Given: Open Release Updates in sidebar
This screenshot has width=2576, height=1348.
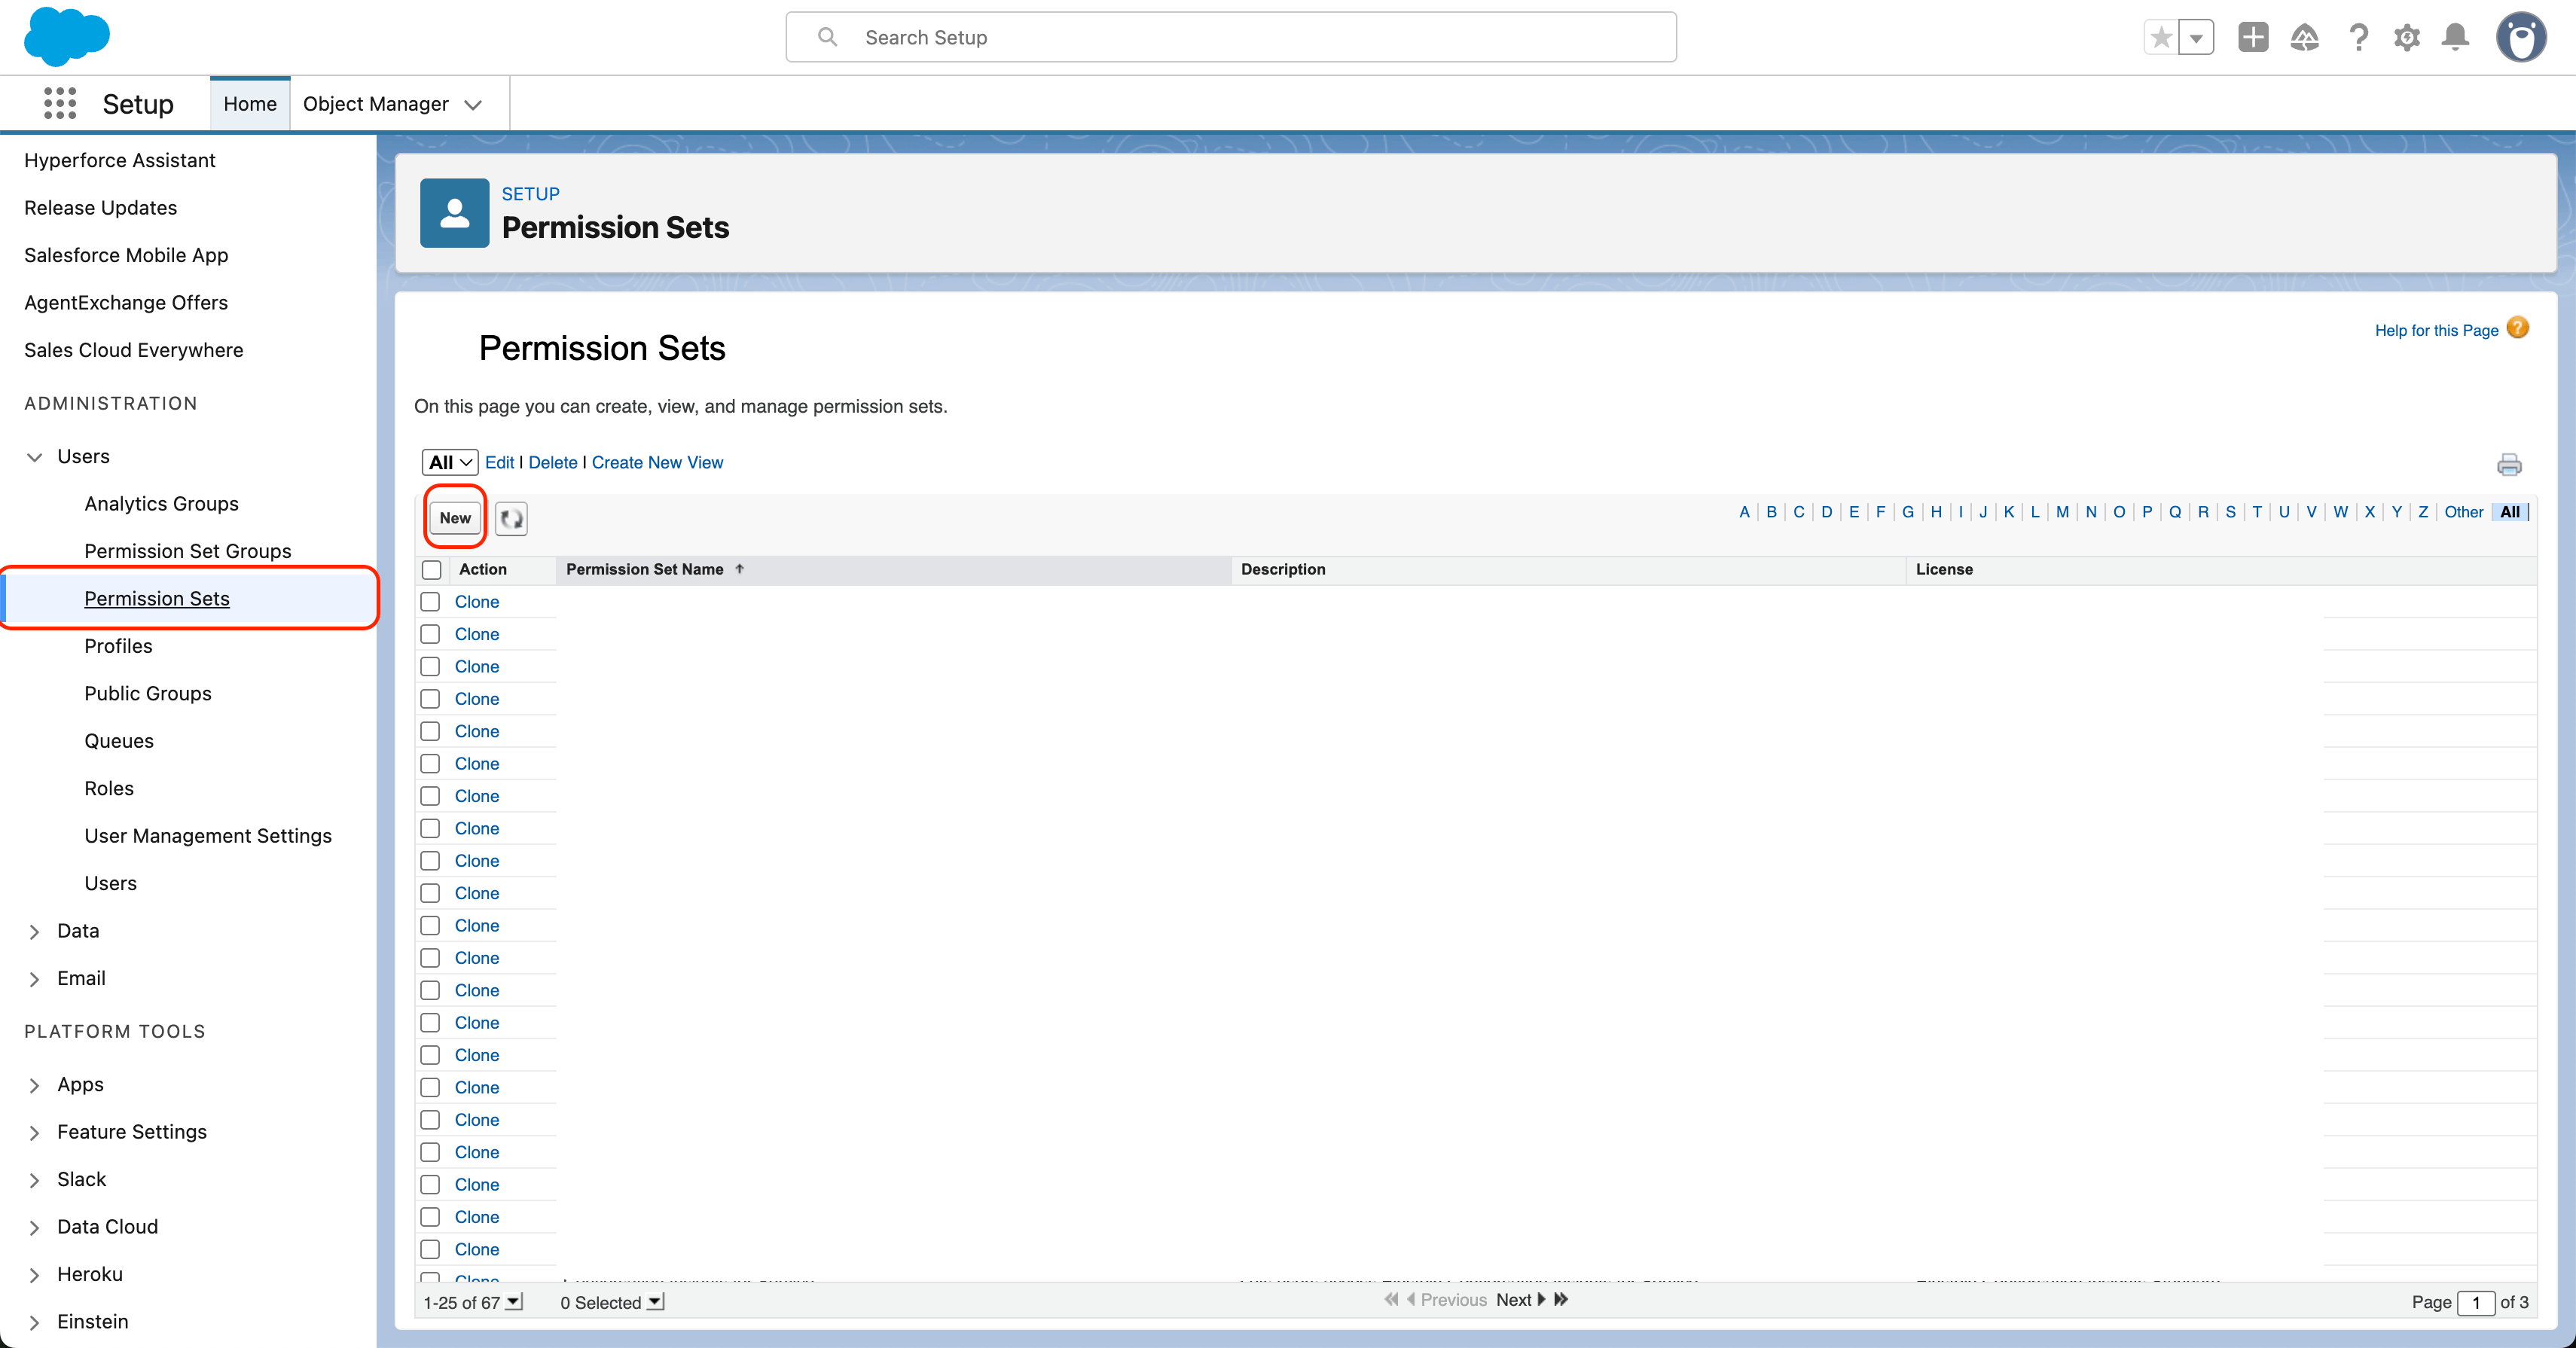Looking at the screenshot, I should pyautogui.click(x=100, y=208).
